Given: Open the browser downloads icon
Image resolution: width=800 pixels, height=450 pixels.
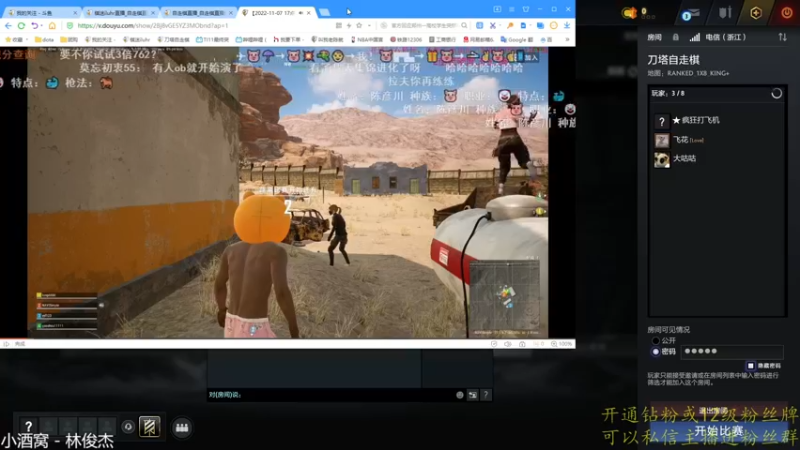Looking at the screenshot, I should pos(567,26).
